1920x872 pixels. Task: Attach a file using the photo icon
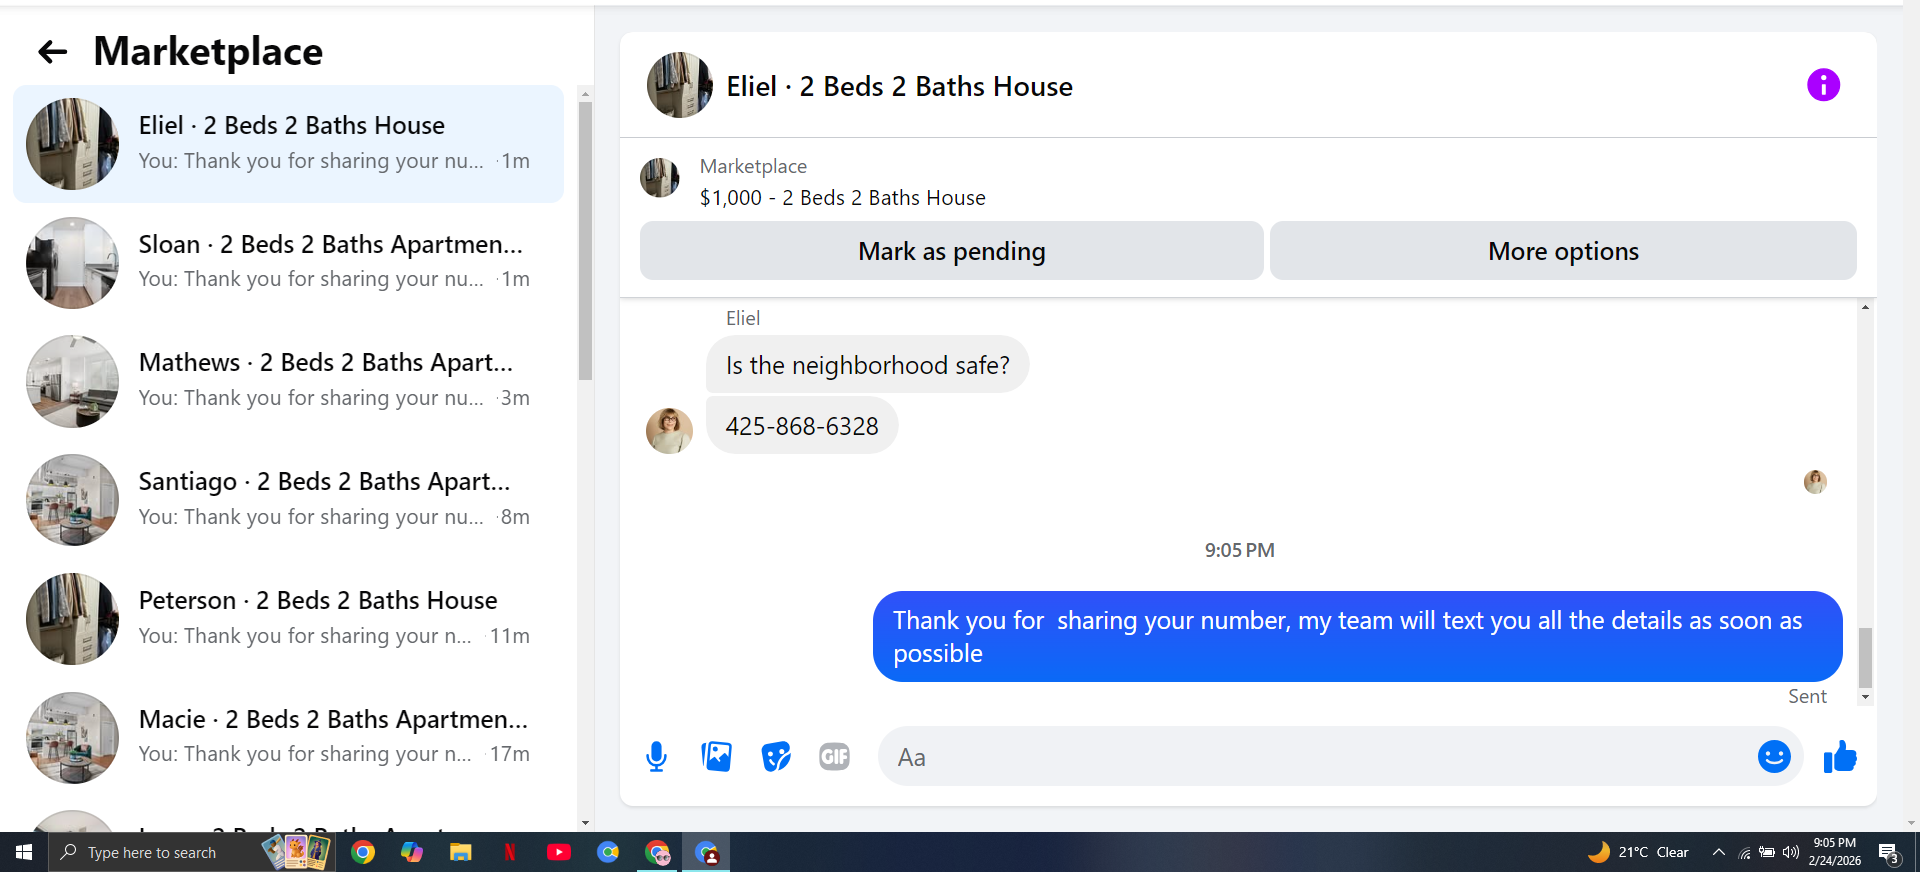click(x=716, y=757)
